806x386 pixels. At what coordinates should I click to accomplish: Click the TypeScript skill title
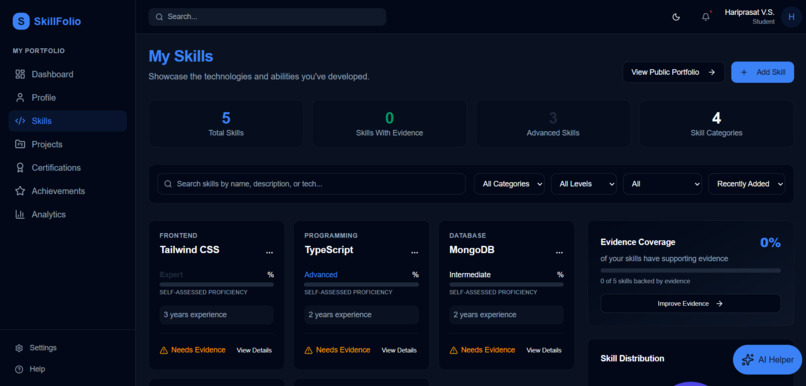point(329,250)
